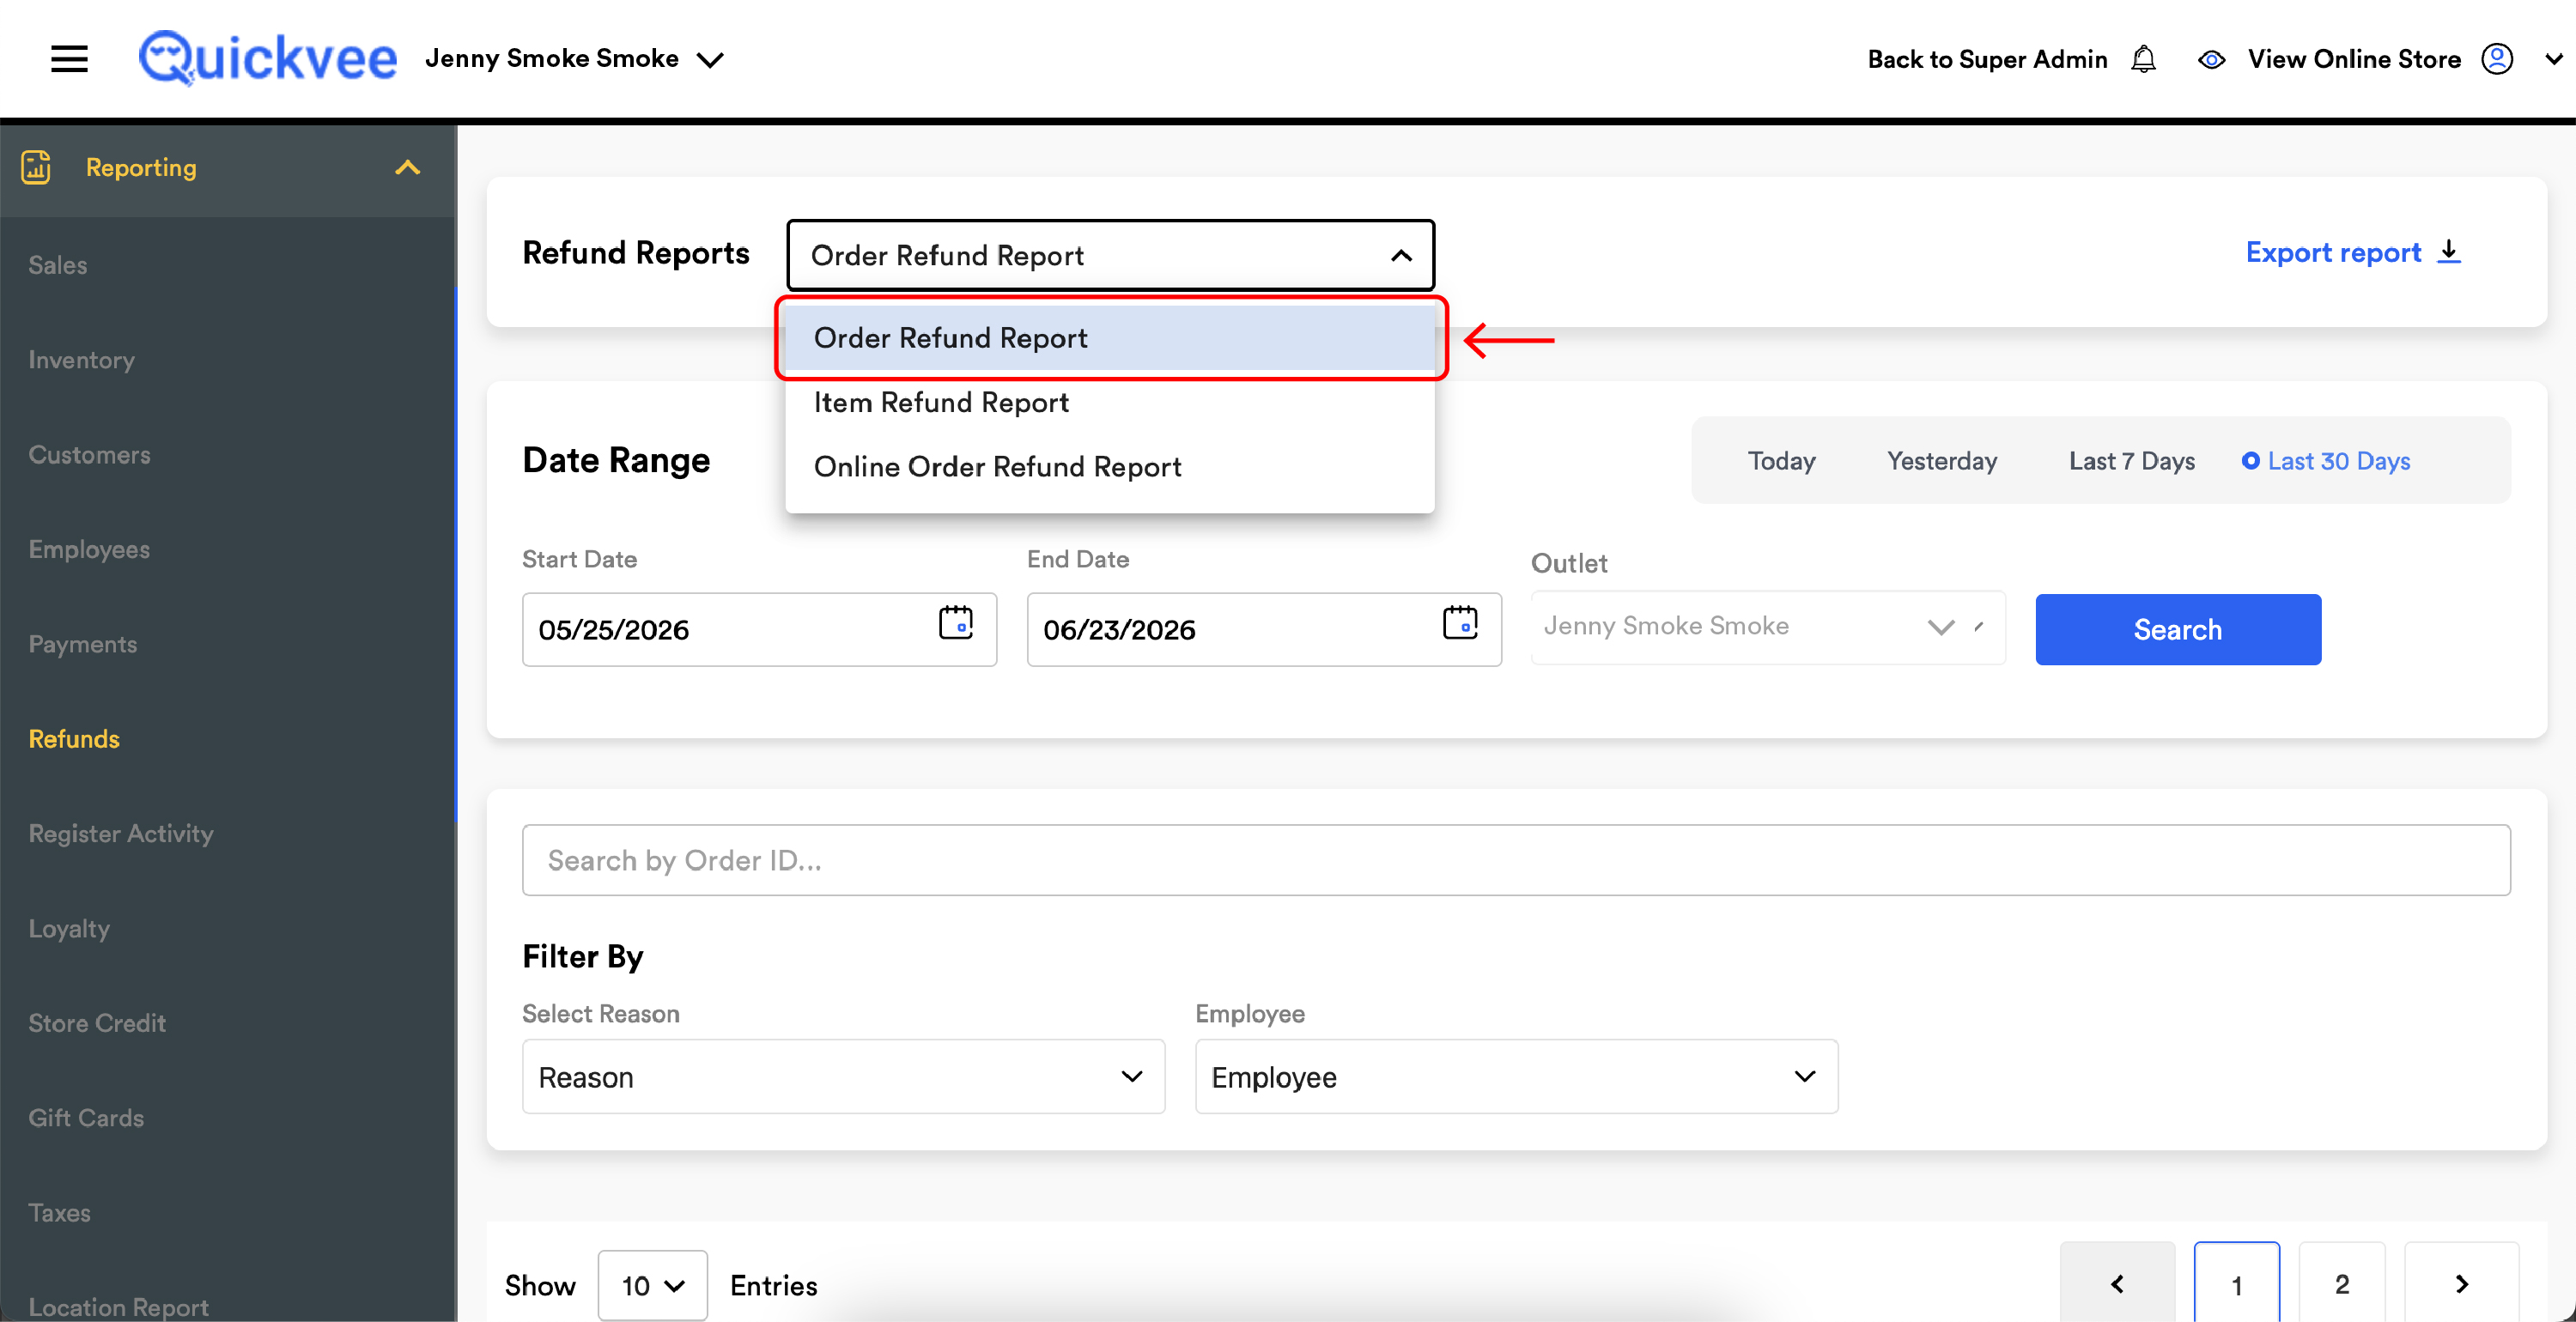Open Sales in the sidebar
Image resolution: width=2576 pixels, height=1322 pixels.
(x=58, y=265)
